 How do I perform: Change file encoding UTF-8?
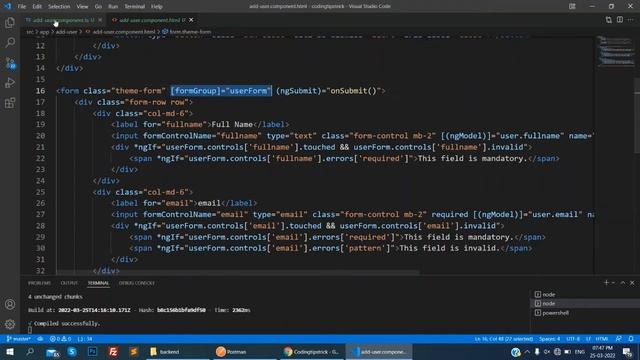573,339
